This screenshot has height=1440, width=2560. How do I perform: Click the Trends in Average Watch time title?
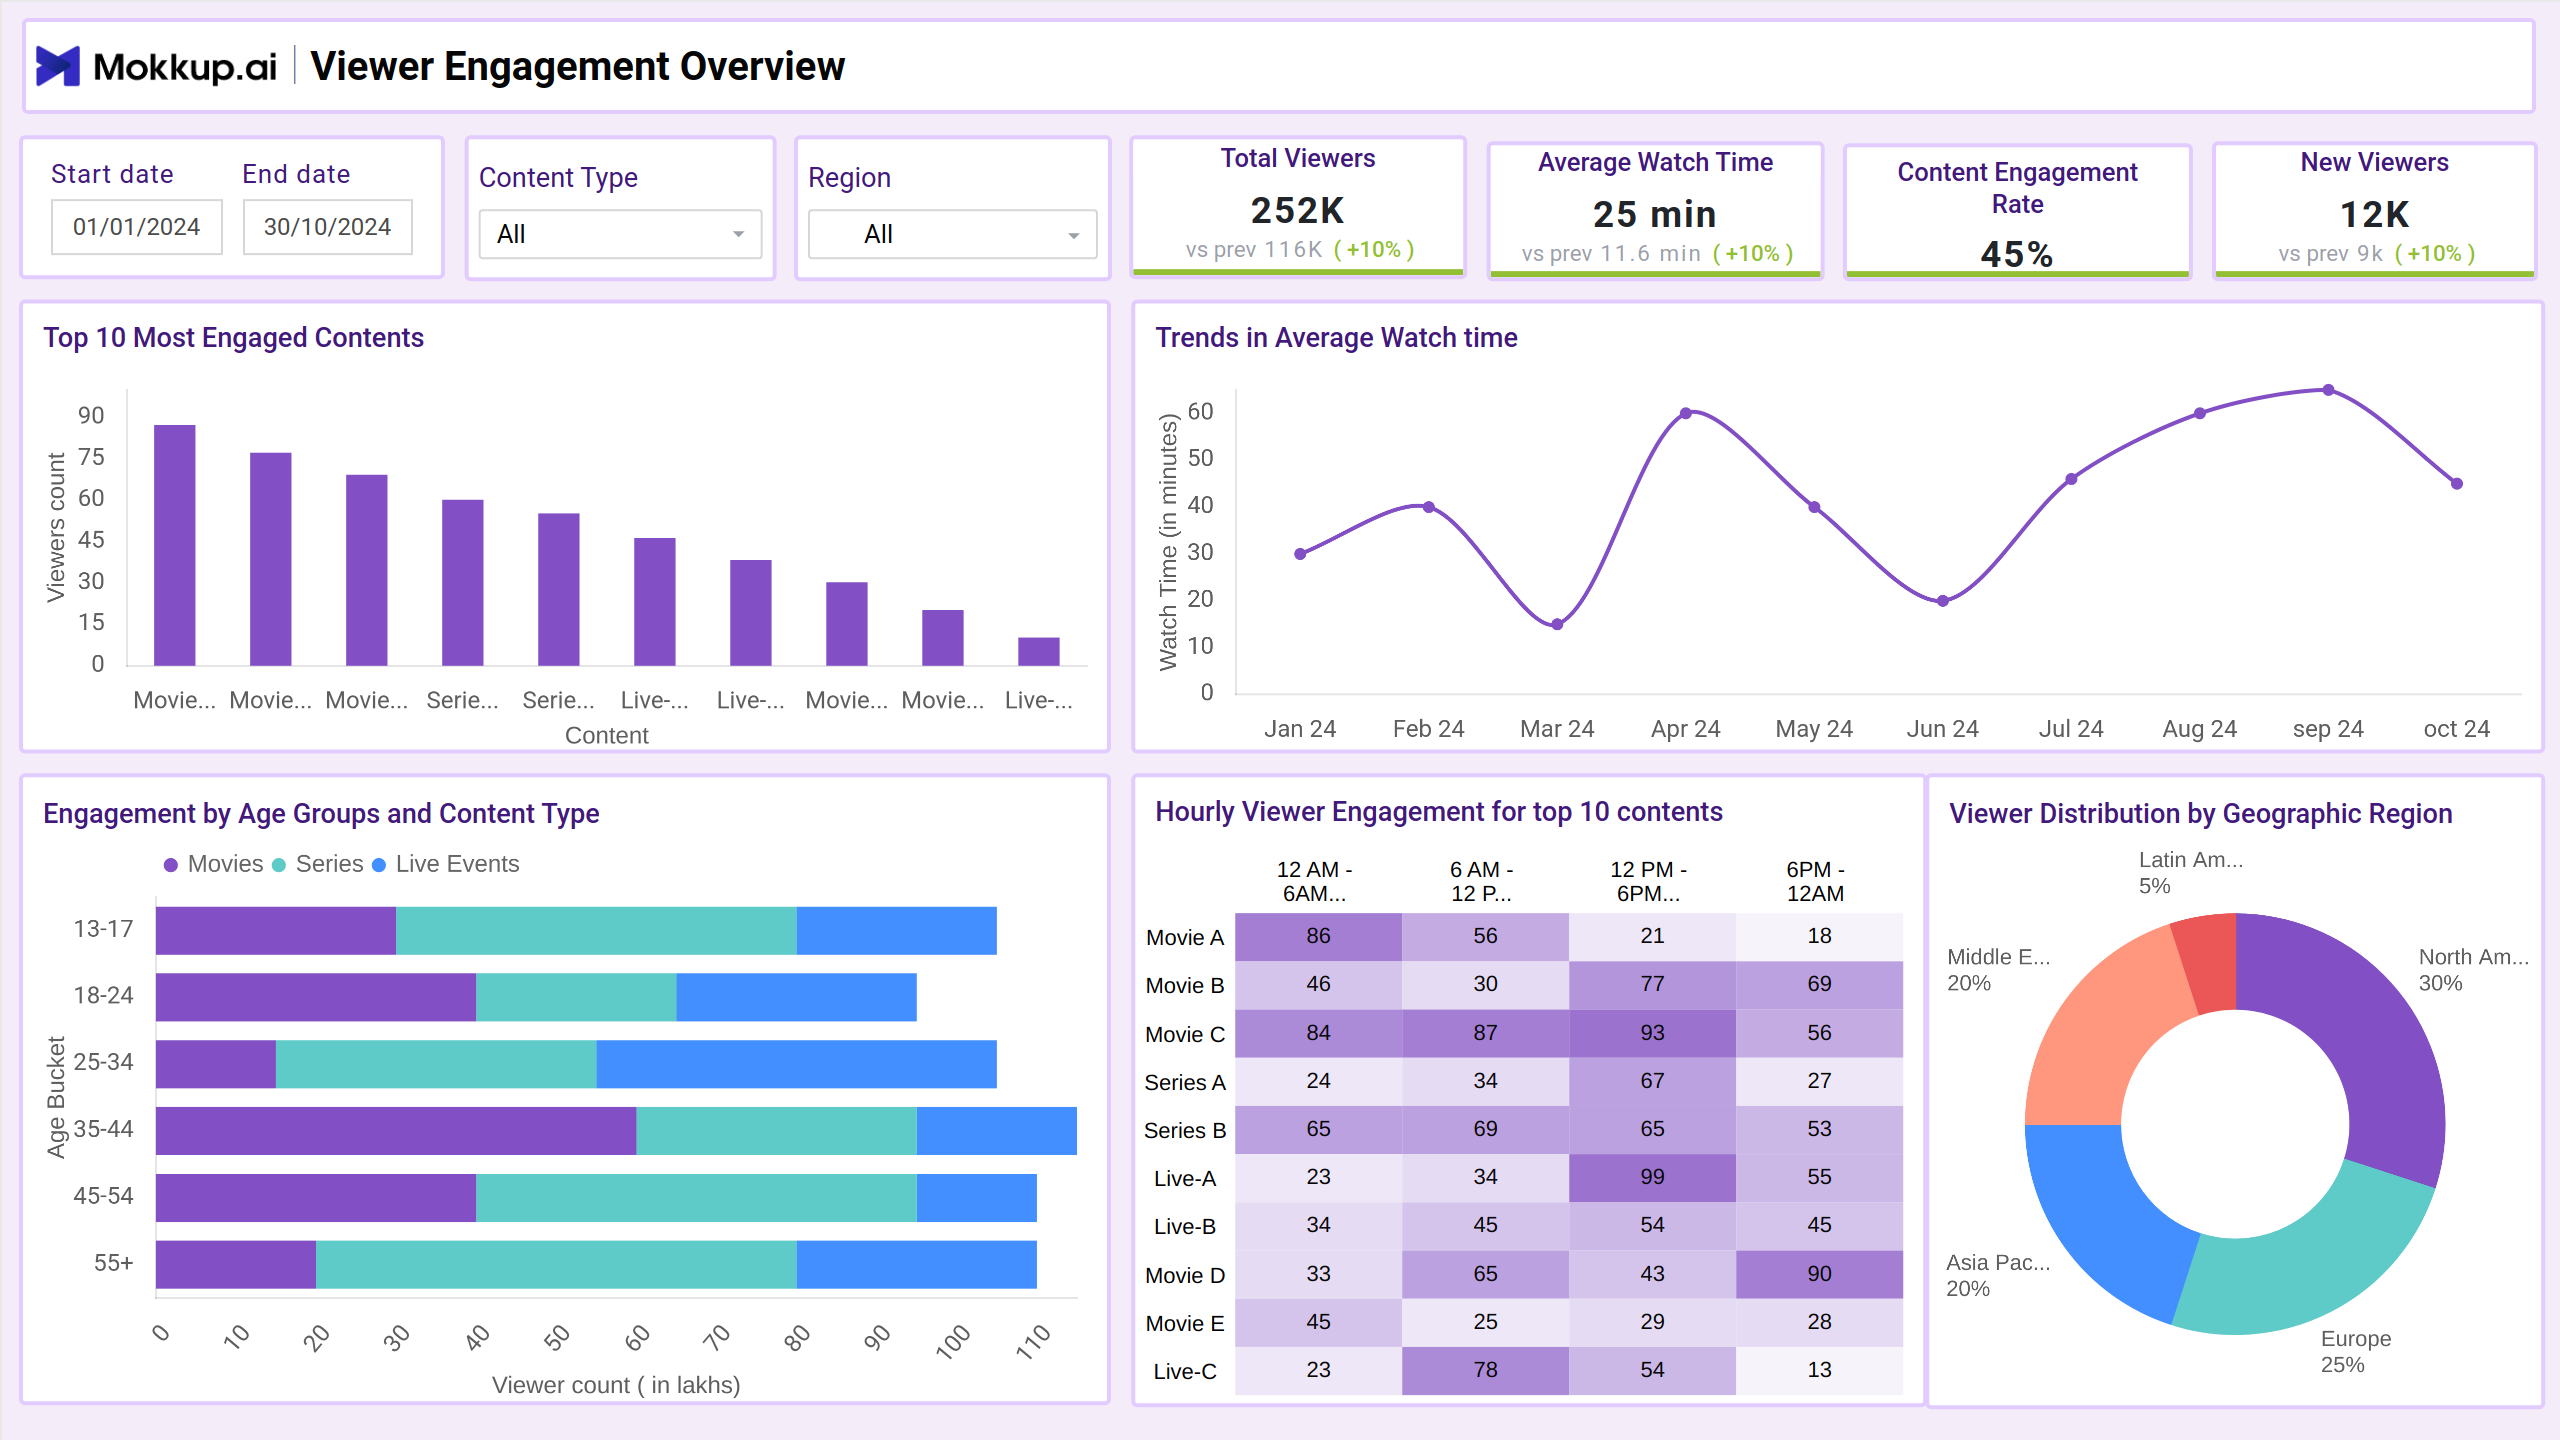coord(1336,338)
